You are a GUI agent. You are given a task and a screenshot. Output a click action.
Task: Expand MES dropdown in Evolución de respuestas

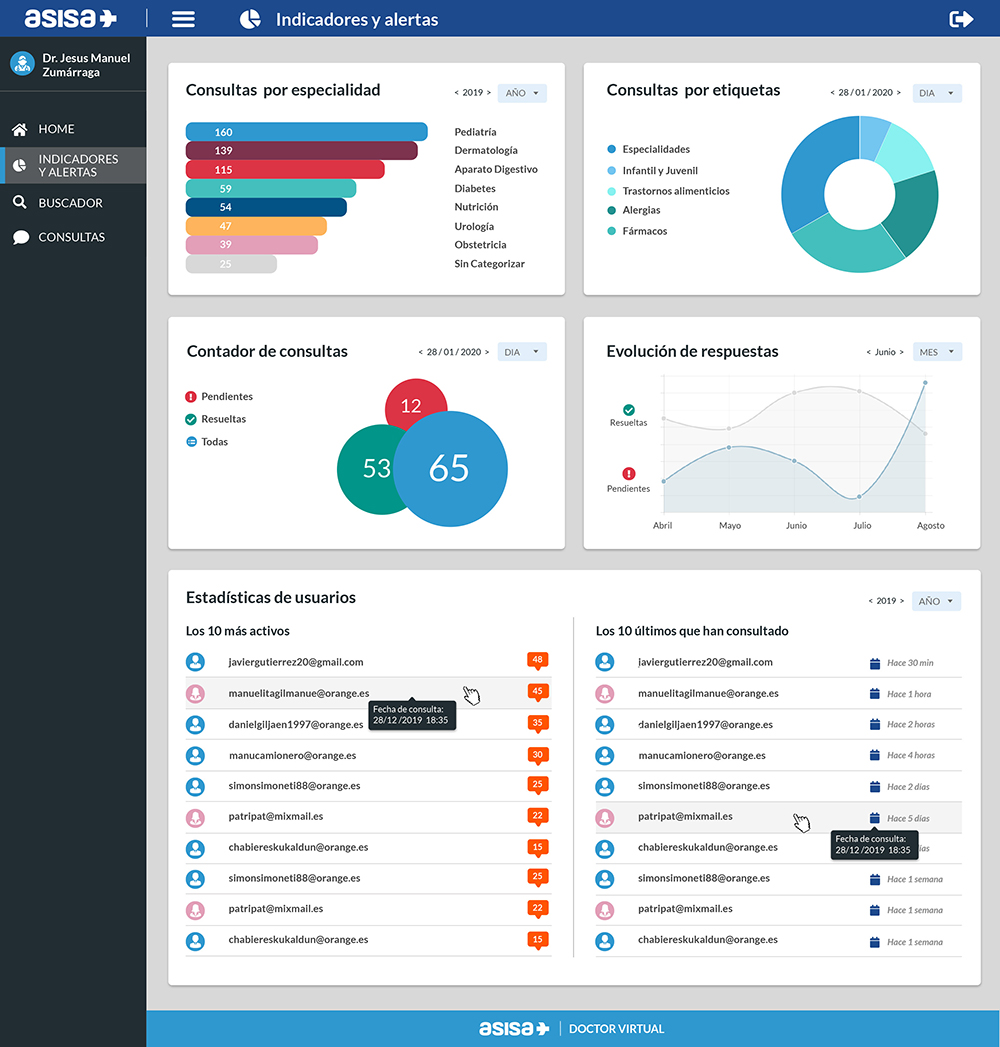tap(937, 352)
